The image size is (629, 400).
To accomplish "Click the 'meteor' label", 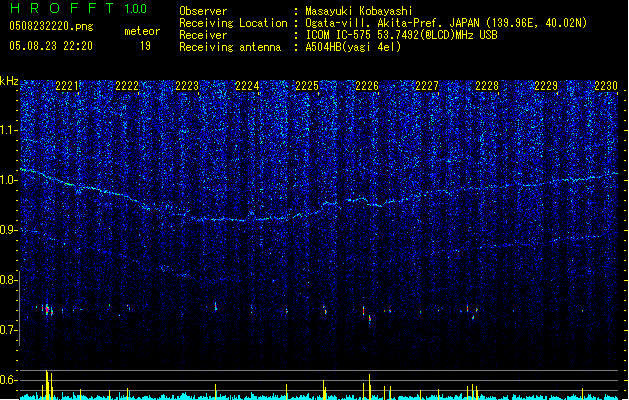I will (x=142, y=31).
